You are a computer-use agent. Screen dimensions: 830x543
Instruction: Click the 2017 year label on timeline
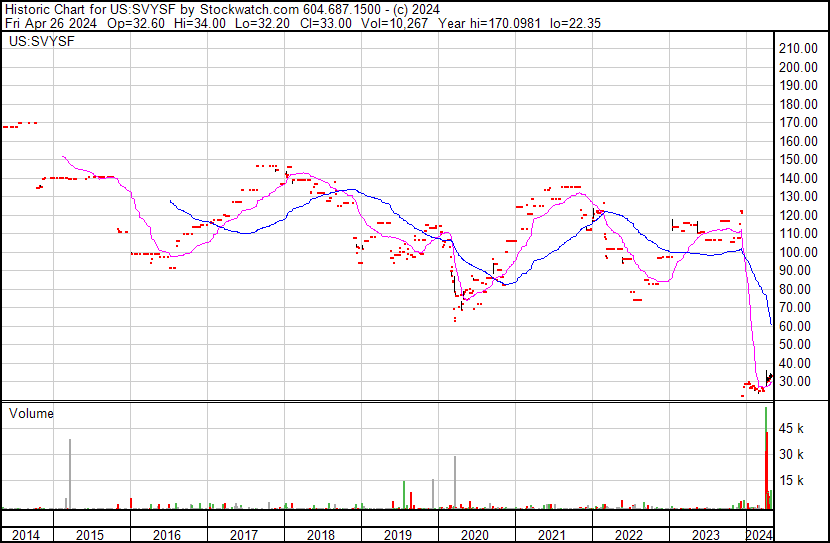pyautogui.click(x=244, y=535)
